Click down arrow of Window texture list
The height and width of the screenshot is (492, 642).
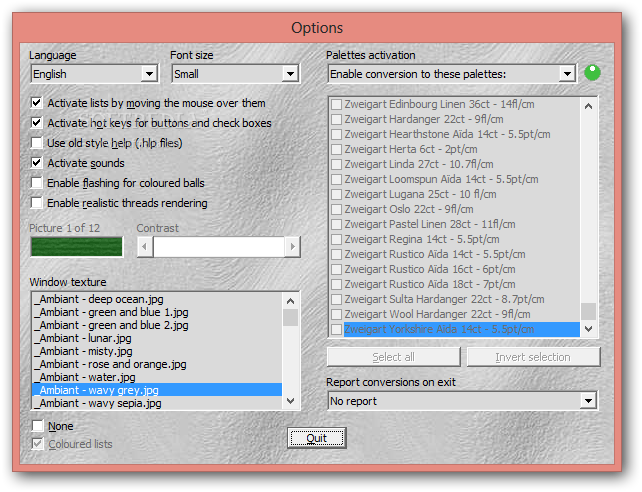tap(291, 401)
